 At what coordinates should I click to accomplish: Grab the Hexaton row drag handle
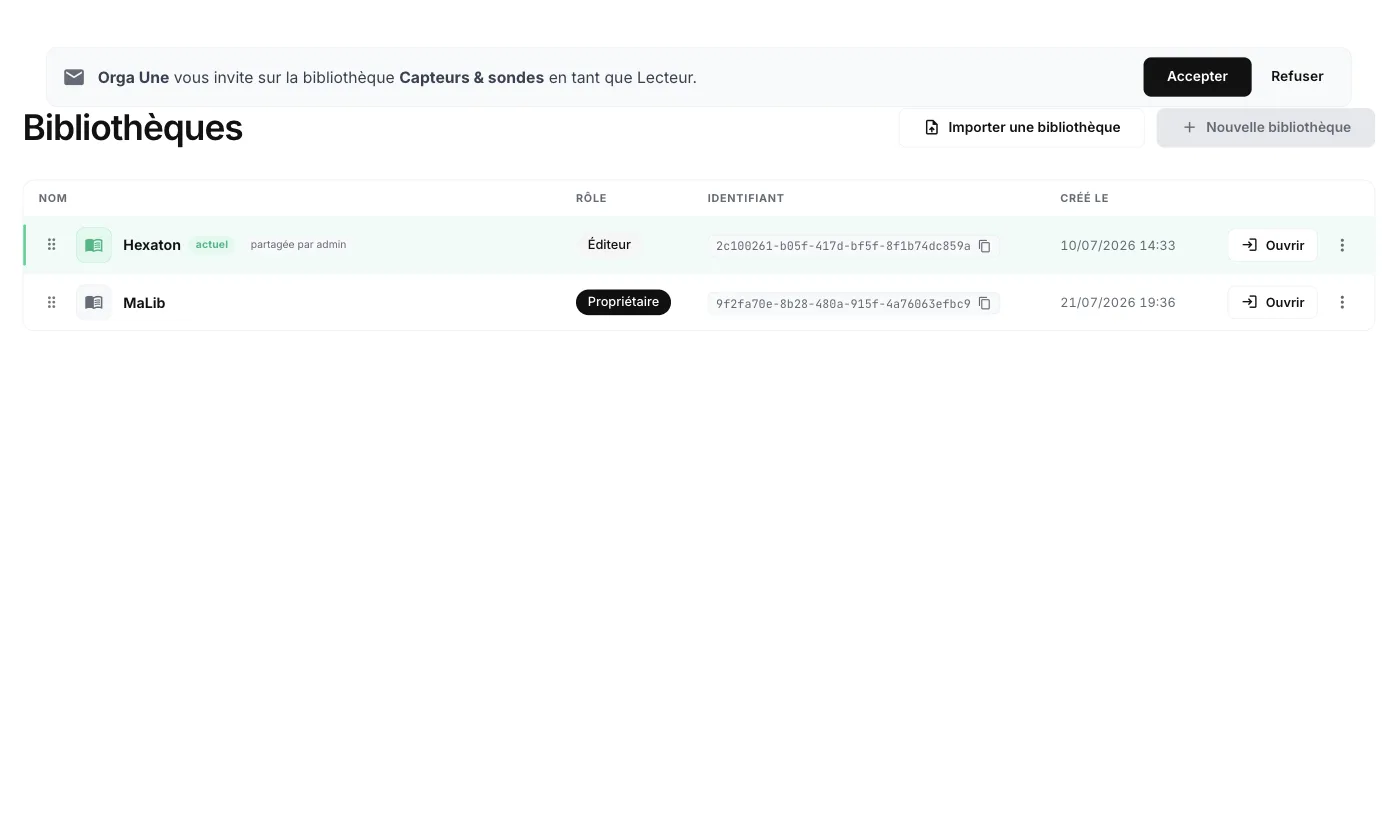click(x=51, y=245)
